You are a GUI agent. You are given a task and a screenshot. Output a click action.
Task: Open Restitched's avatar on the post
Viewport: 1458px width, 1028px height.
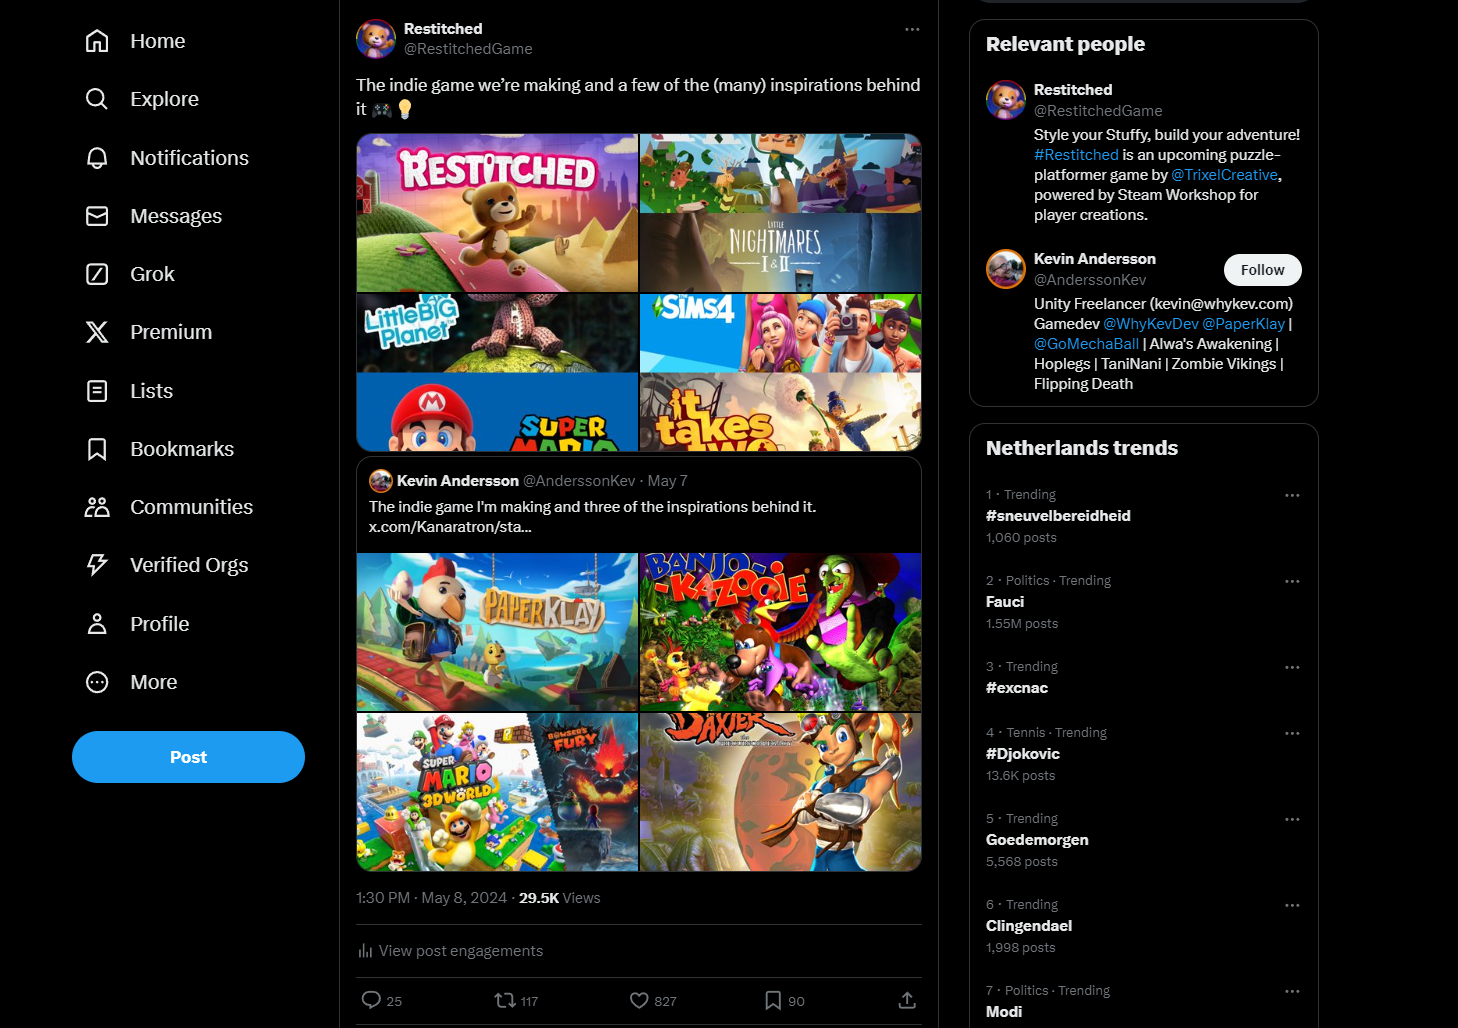376,39
